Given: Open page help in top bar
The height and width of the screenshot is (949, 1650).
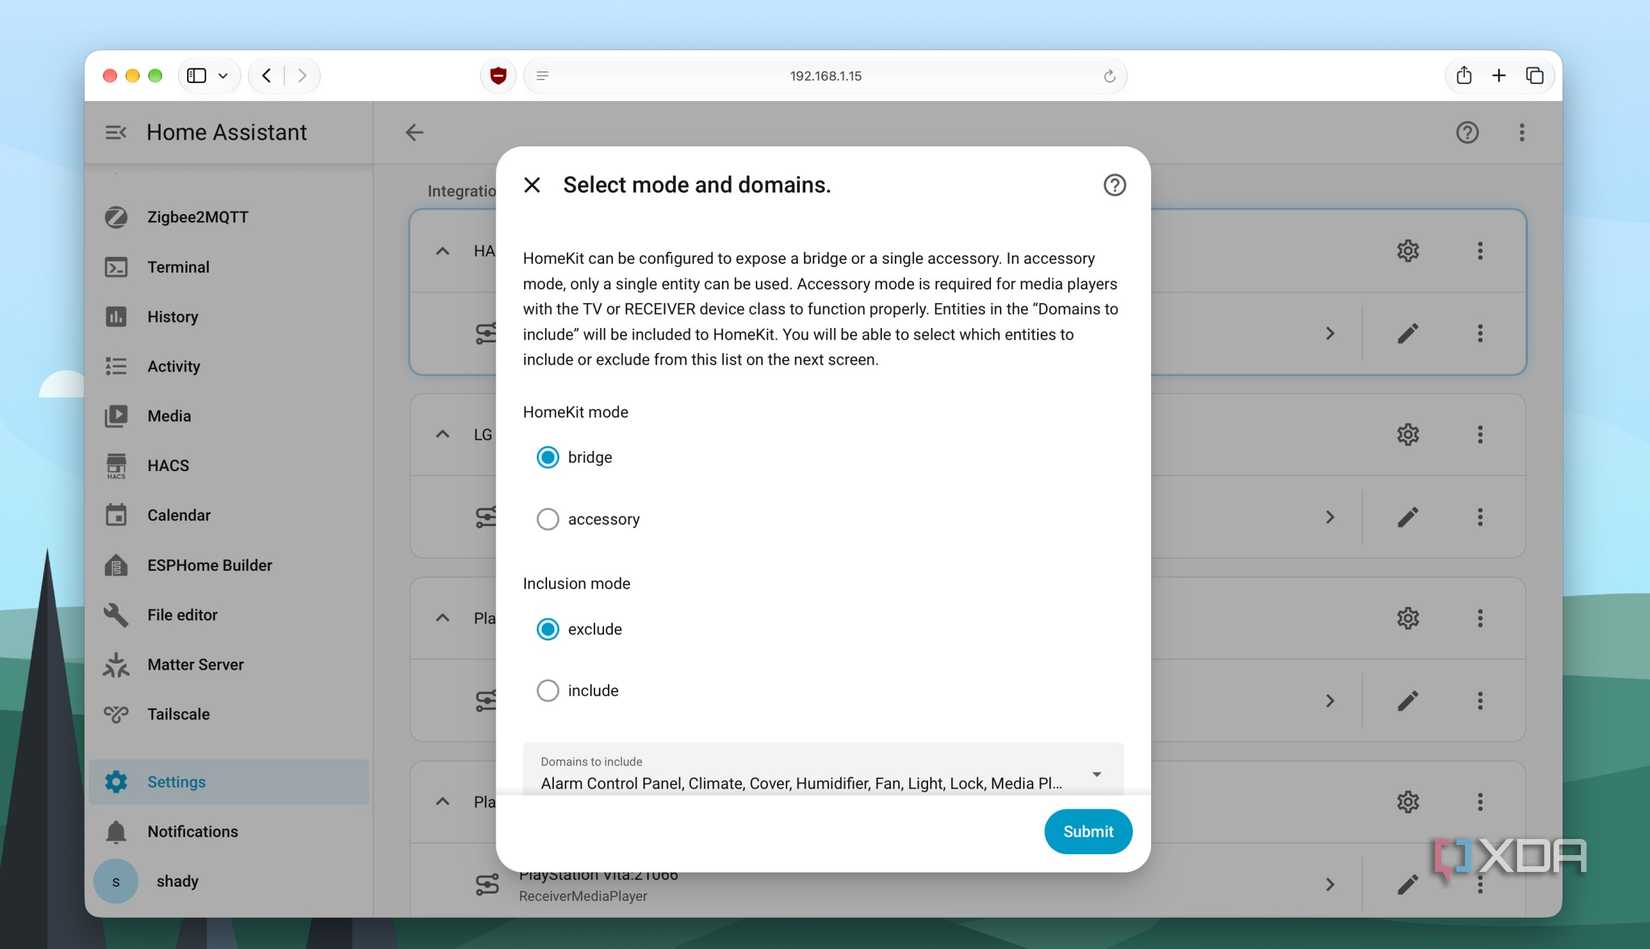Looking at the screenshot, I should click(1467, 132).
